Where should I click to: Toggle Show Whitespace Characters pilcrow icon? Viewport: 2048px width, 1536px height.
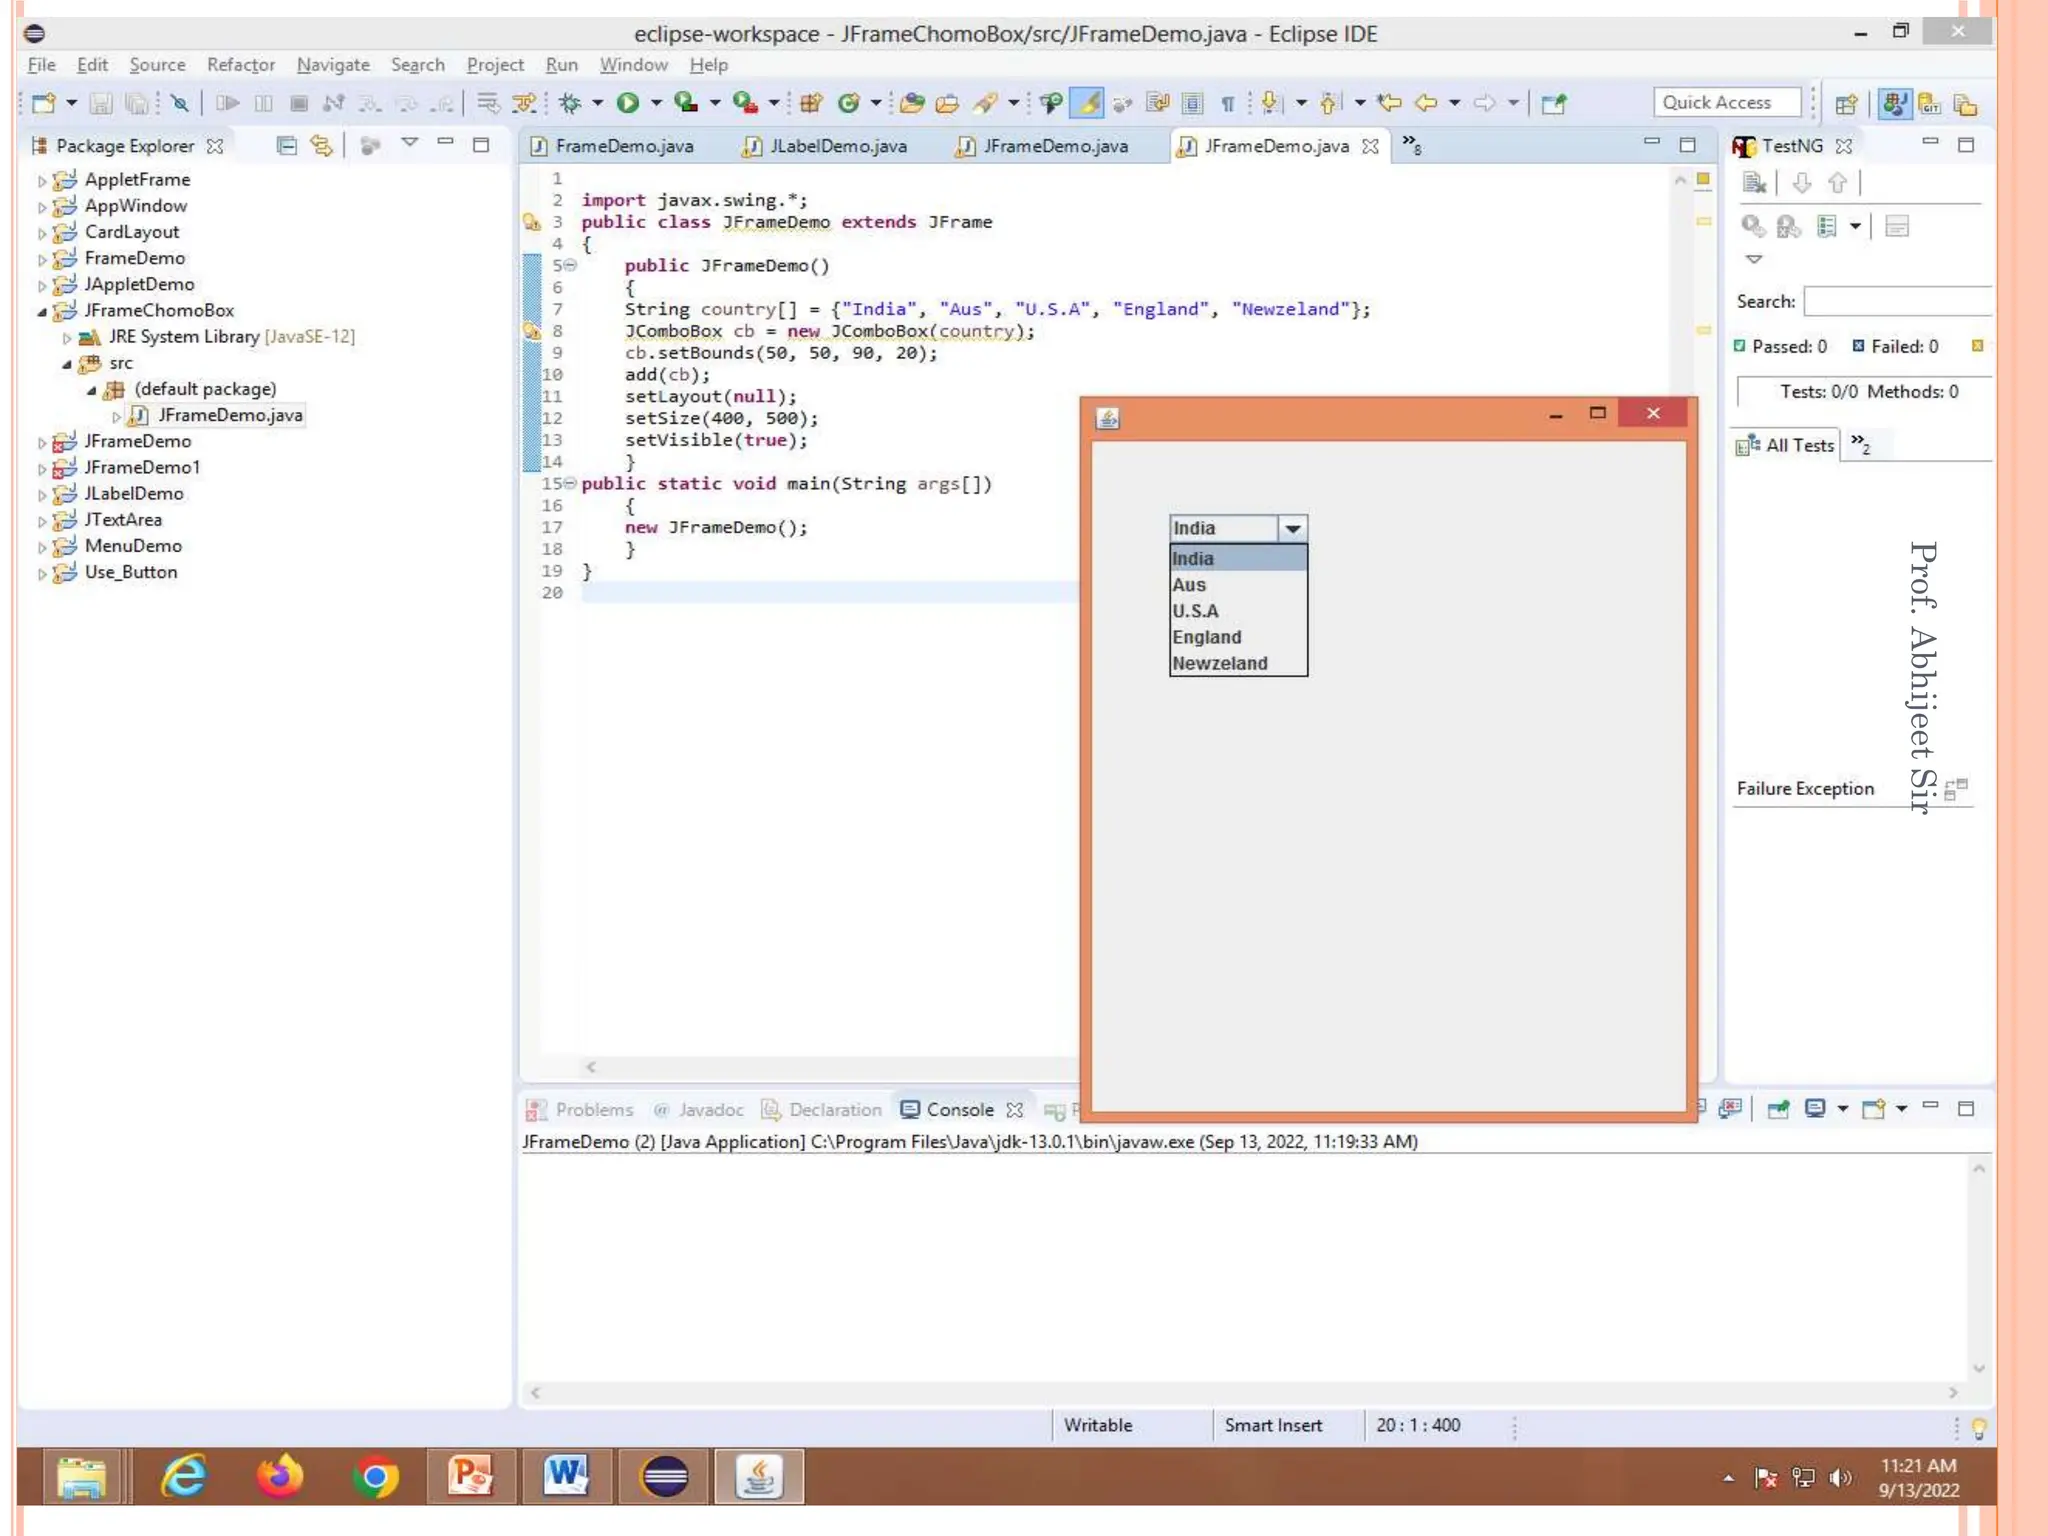(1227, 103)
